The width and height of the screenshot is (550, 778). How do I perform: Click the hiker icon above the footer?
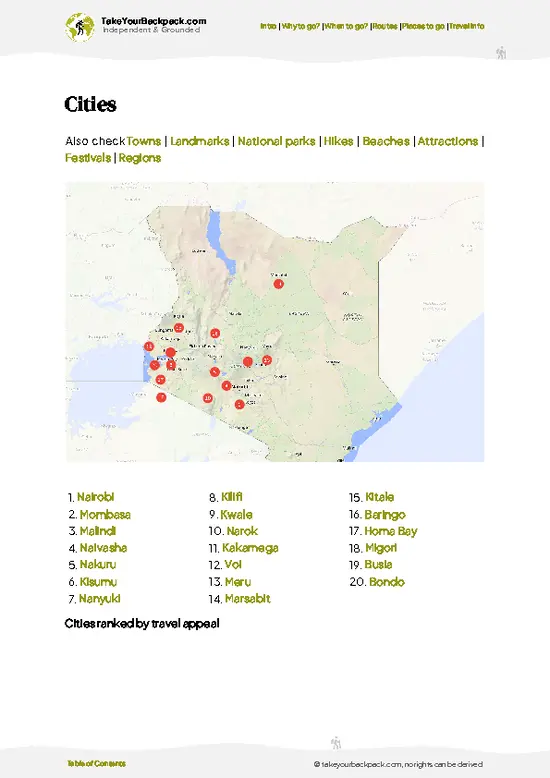(336, 743)
